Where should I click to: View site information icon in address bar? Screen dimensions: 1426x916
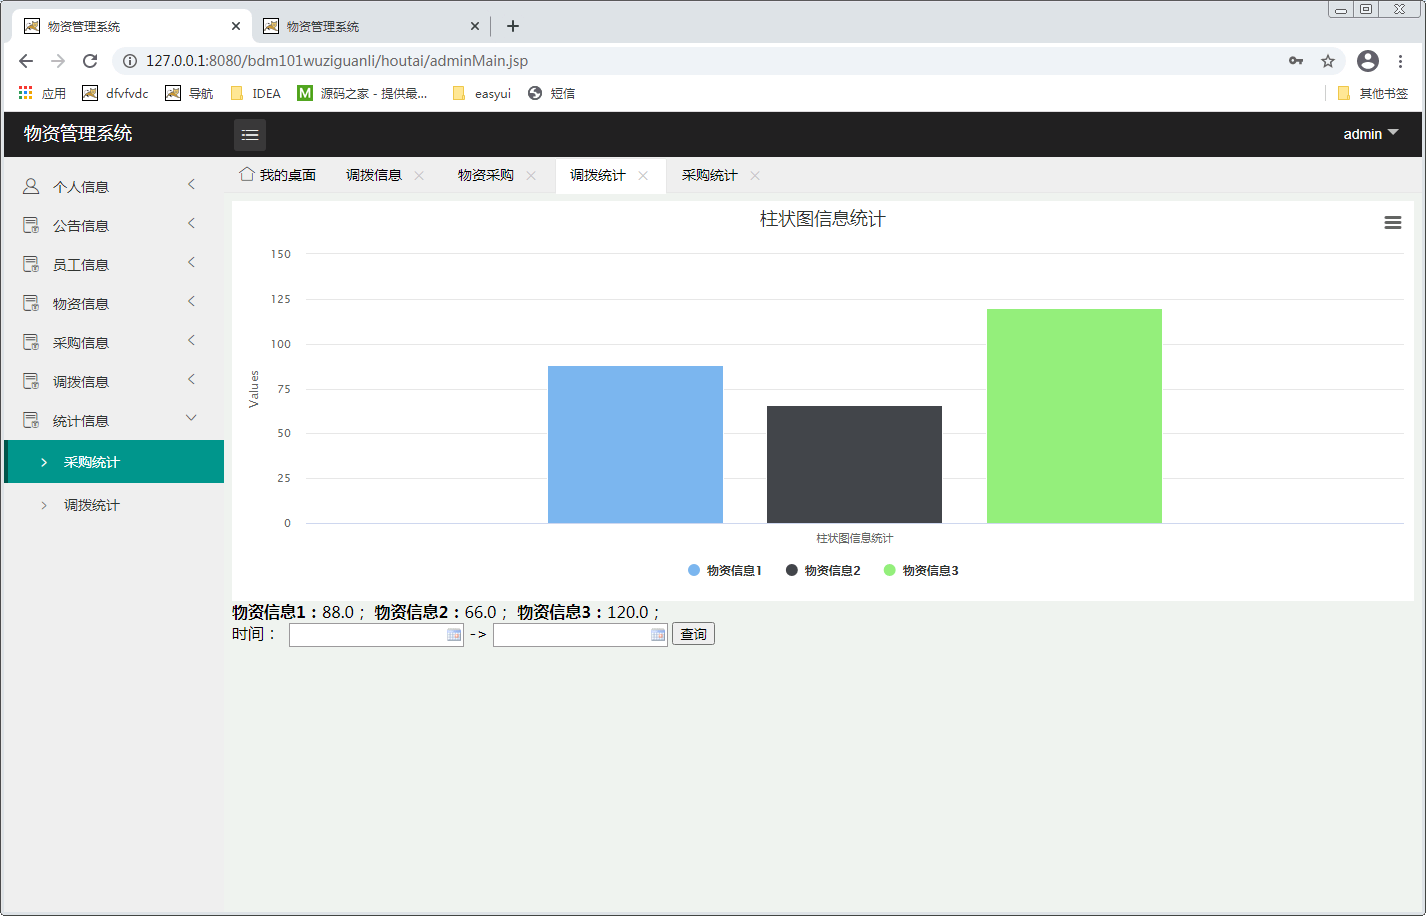(x=129, y=61)
